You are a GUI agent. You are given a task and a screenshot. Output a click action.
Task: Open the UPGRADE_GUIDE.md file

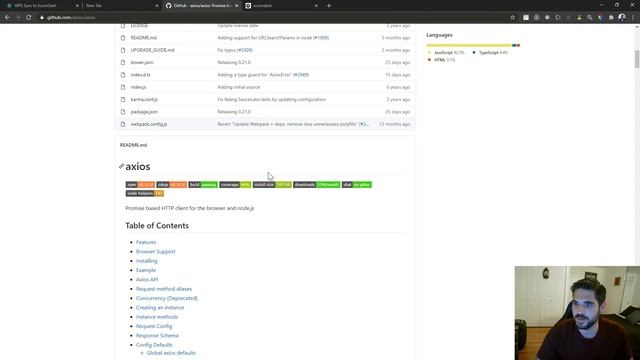(152, 50)
